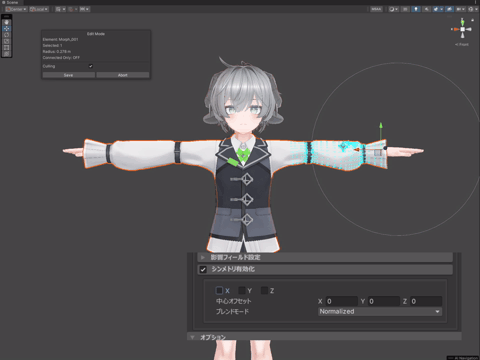
Task: Click the green Y move handle arrow
Action: click(x=381, y=126)
